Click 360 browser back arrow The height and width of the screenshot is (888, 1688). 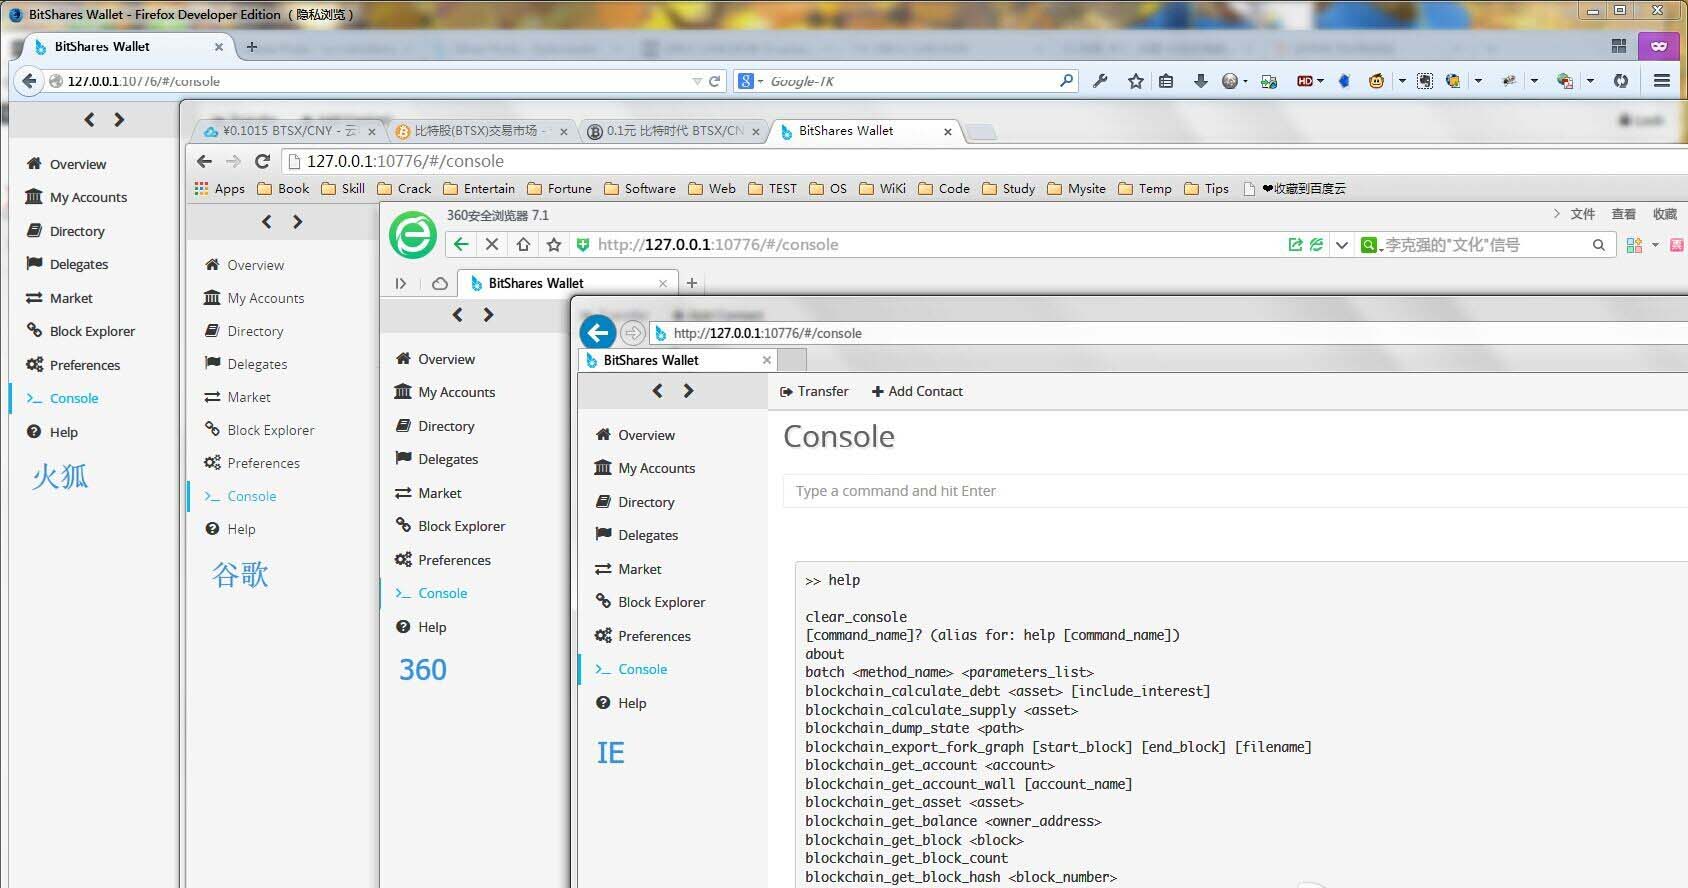pyautogui.click(x=460, y=244)
